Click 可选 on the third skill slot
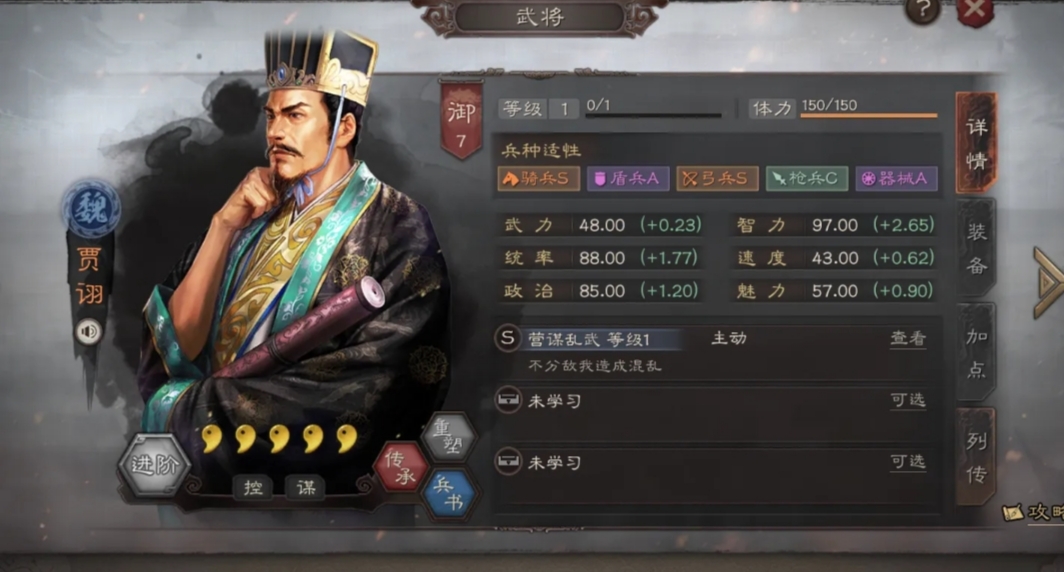 click(x=908, y=462)
